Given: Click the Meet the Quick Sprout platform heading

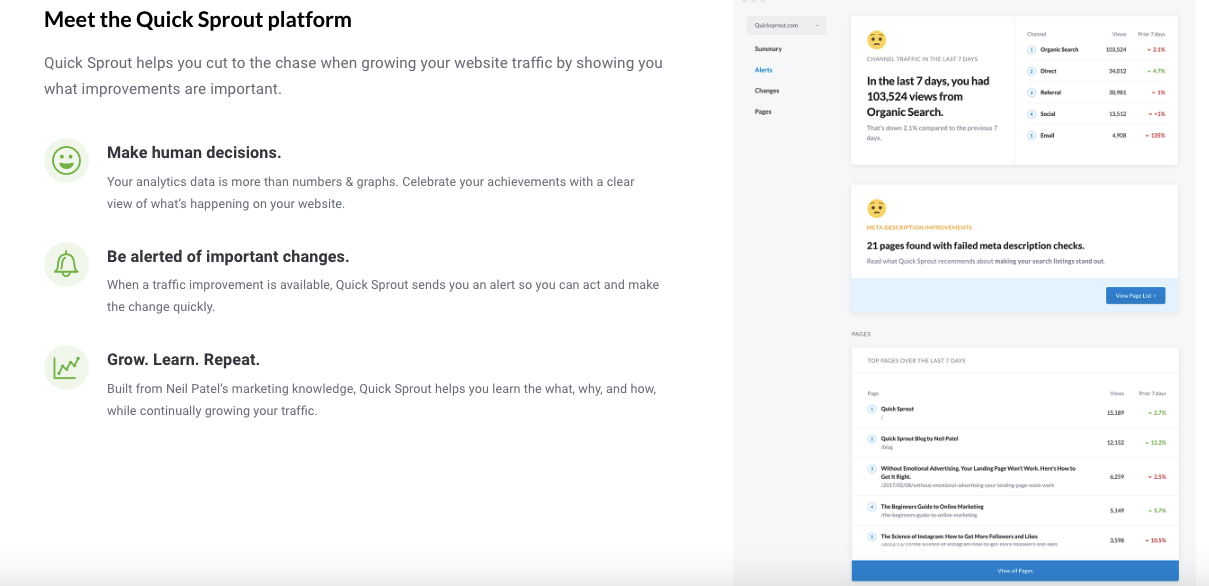Looking at the screenshot, I should pos(198,20).
